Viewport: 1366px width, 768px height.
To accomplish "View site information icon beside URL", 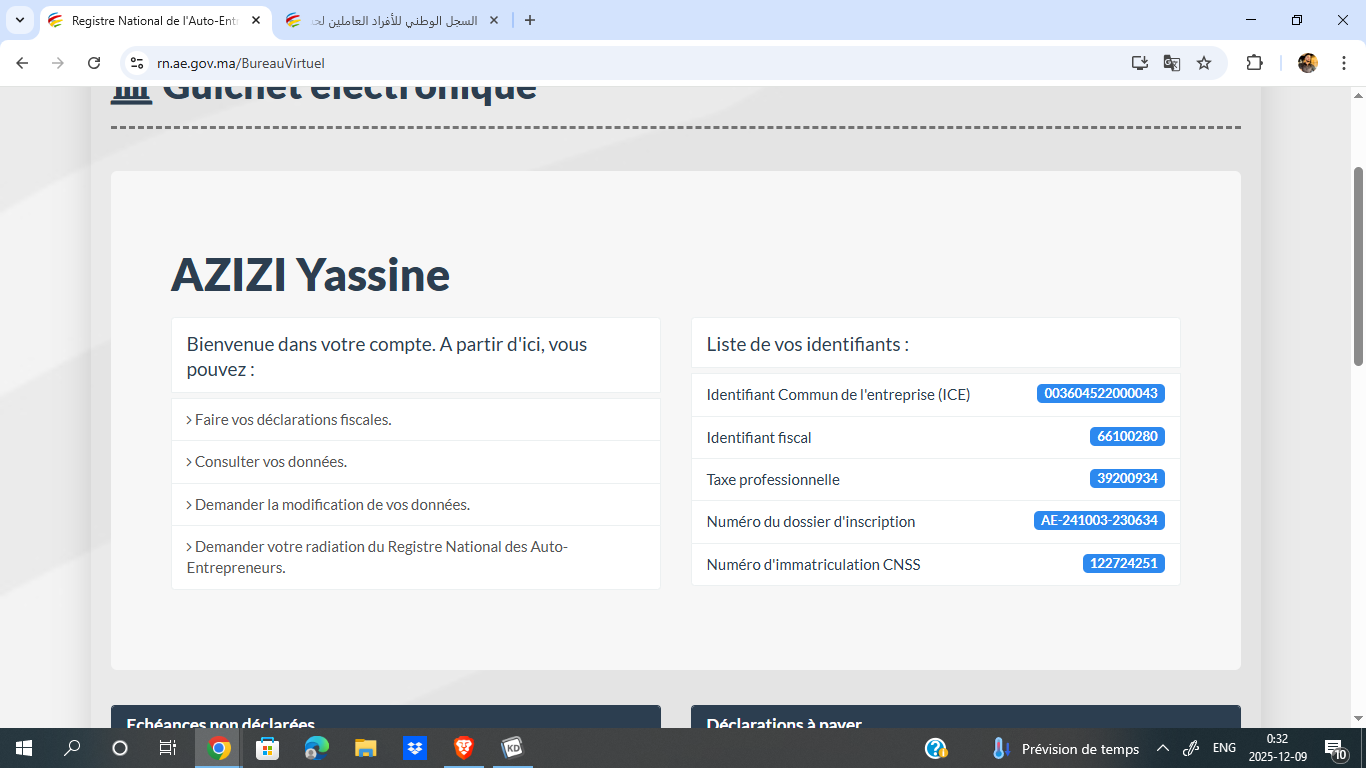I will (138, 63).
